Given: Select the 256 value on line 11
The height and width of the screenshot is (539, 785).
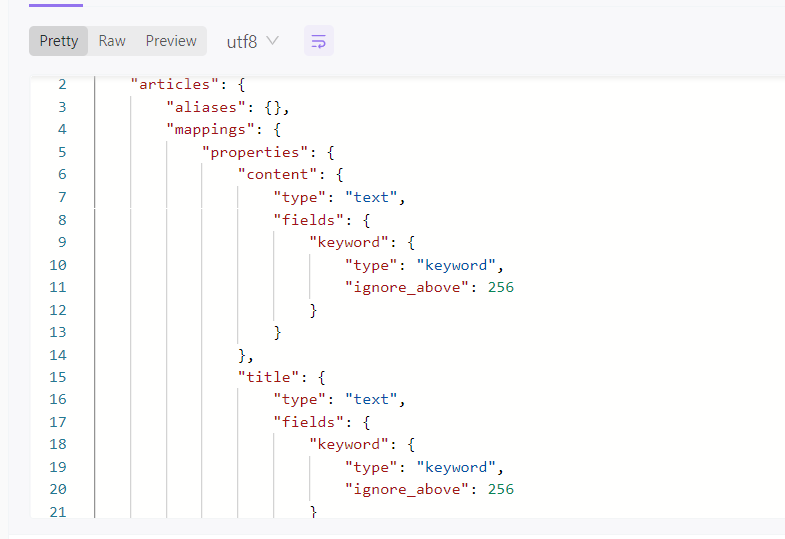Looking at the screenshot, I should 501,287.
